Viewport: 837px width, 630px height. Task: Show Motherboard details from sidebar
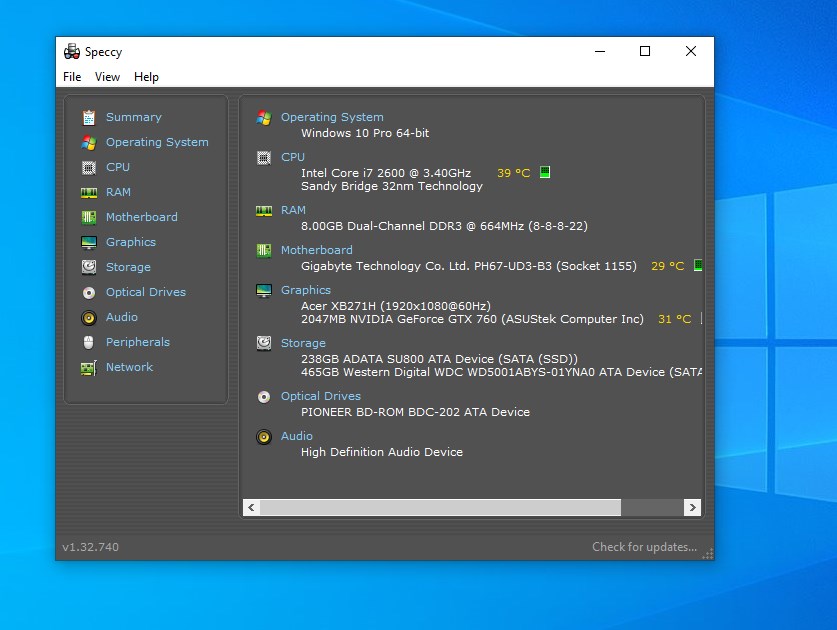(x=141, y=217)
